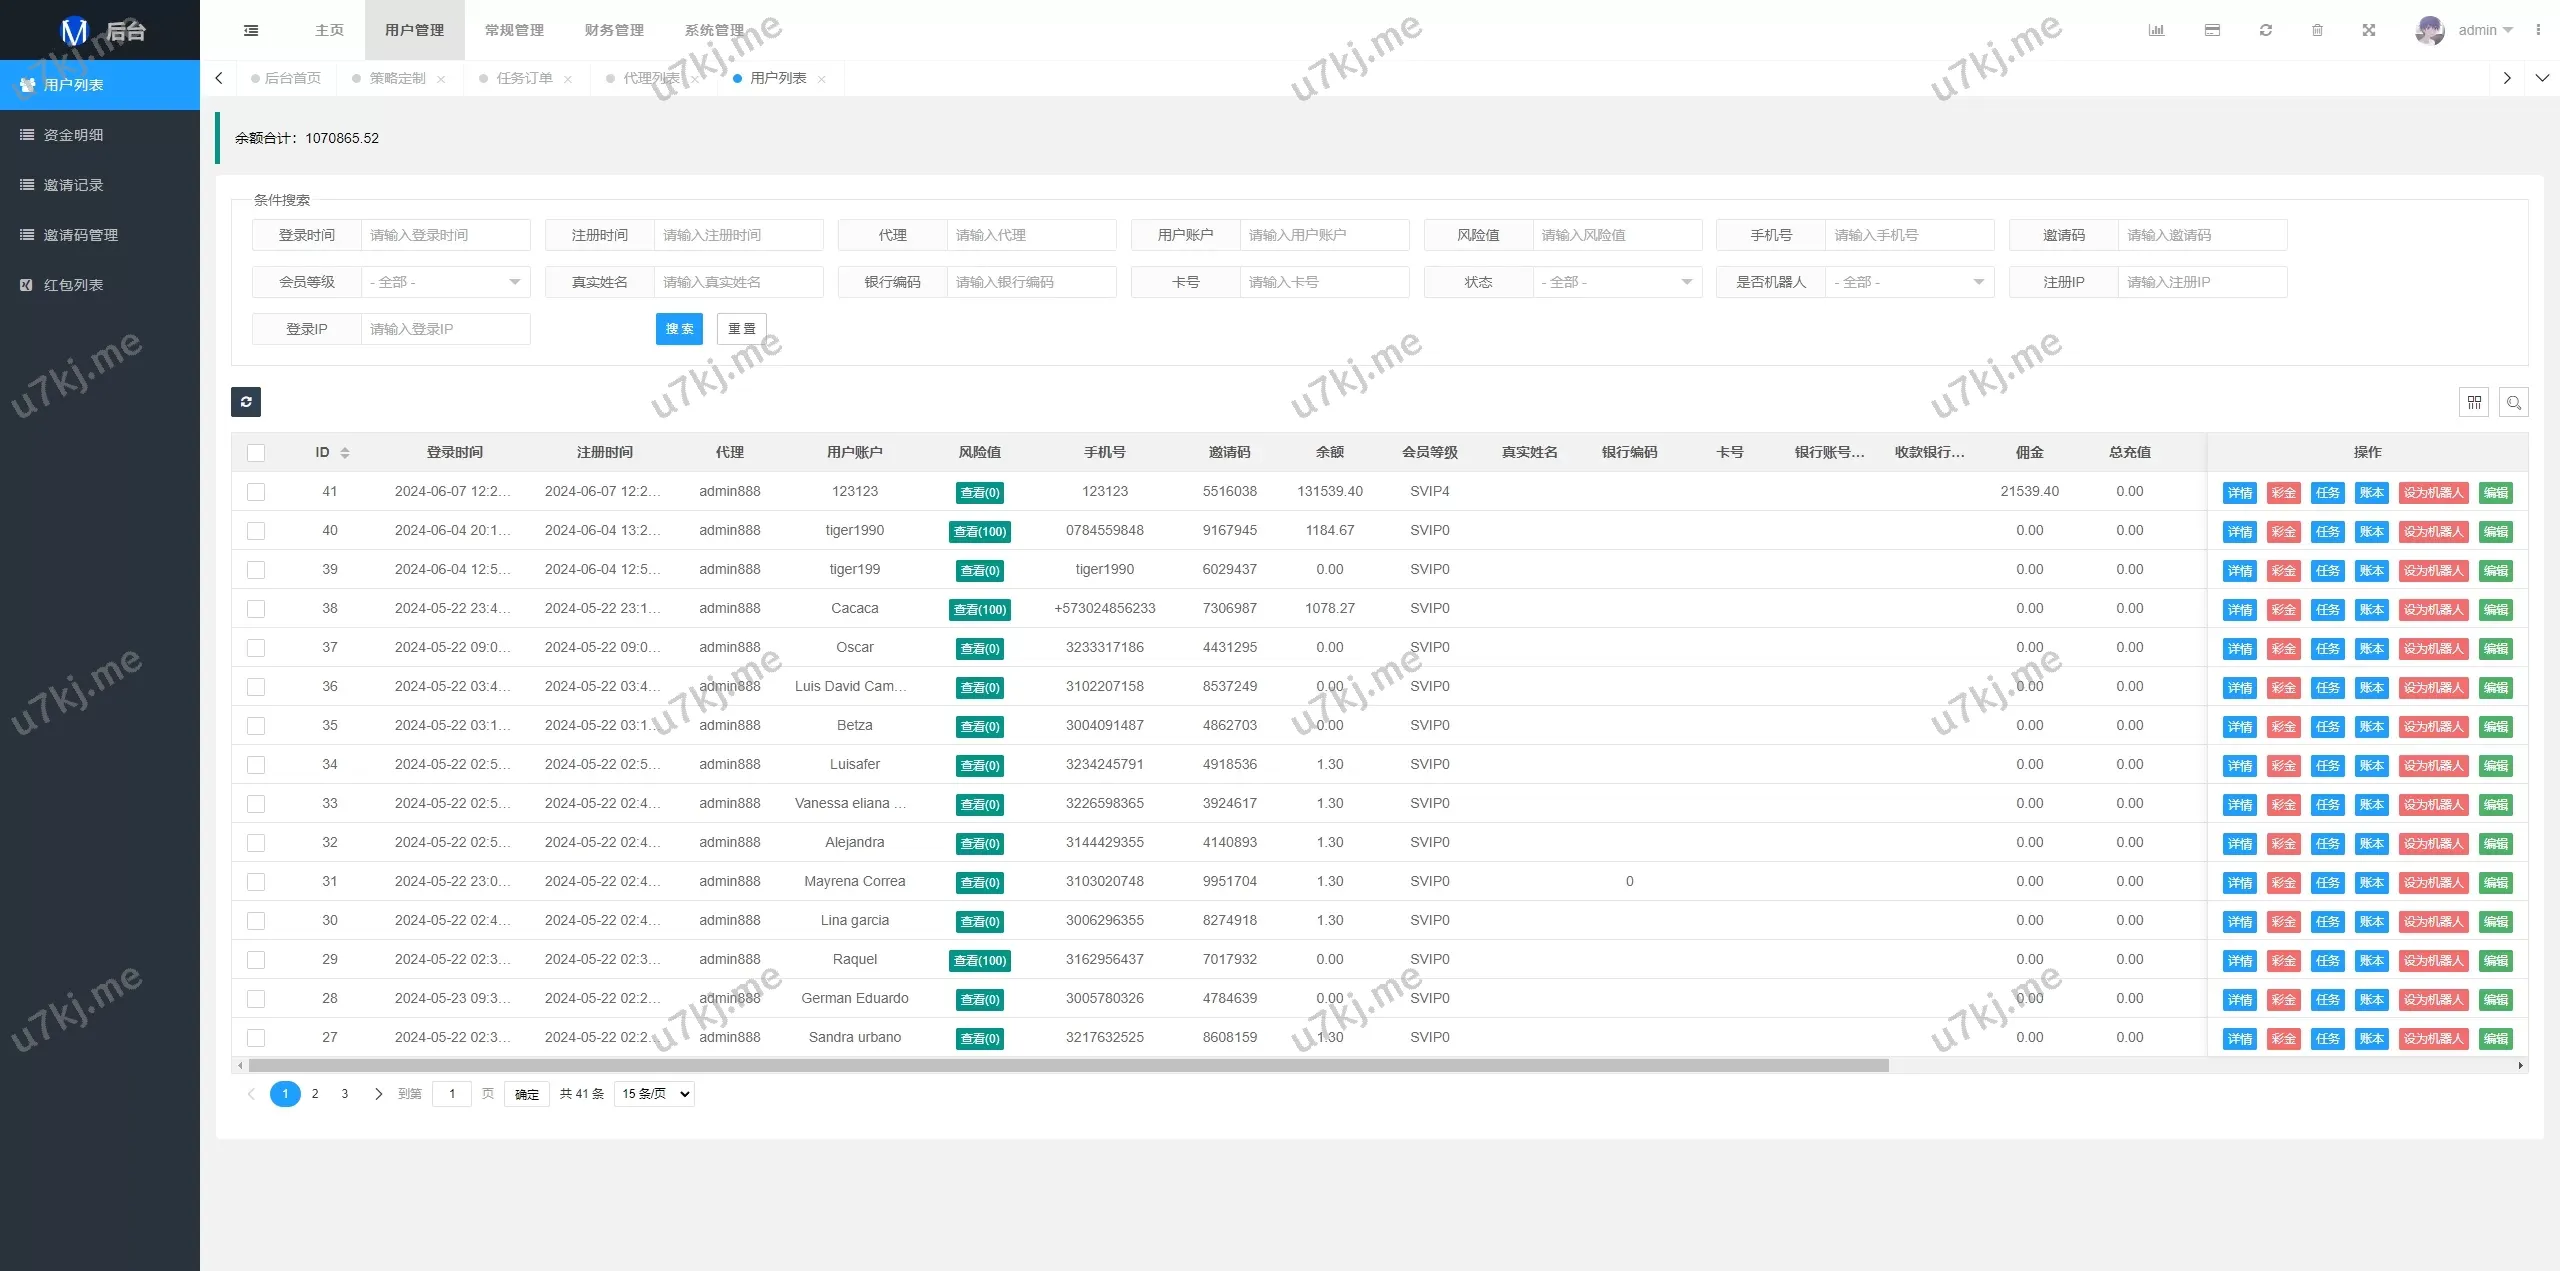Click the blue 搜索 button

[679, 329]
